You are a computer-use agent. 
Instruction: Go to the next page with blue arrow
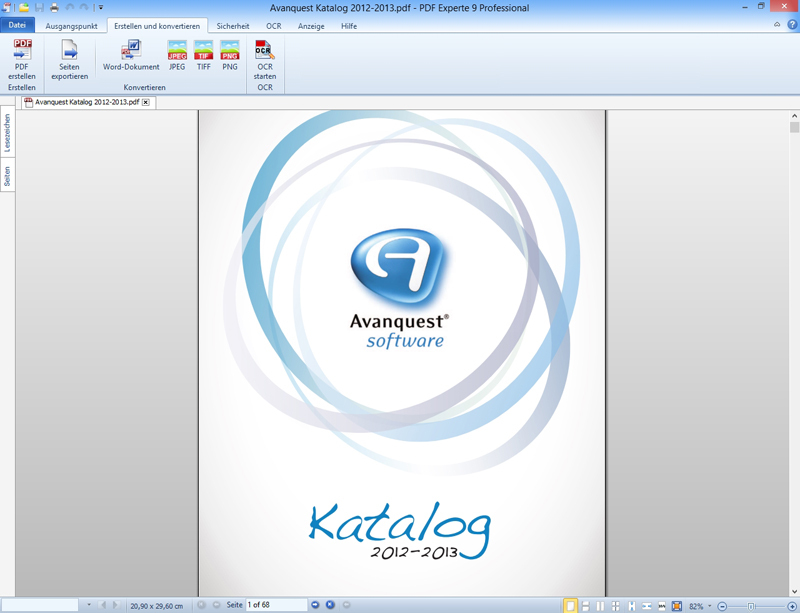click(315, 605)
